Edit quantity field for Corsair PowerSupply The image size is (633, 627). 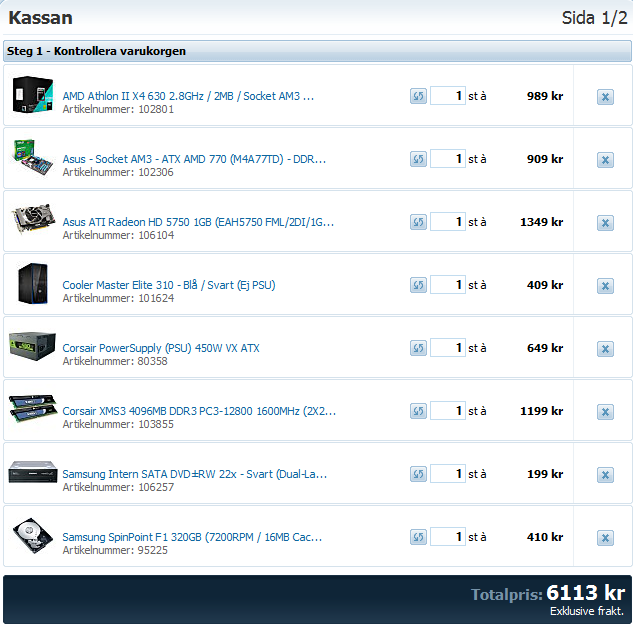tap(448, 348)
